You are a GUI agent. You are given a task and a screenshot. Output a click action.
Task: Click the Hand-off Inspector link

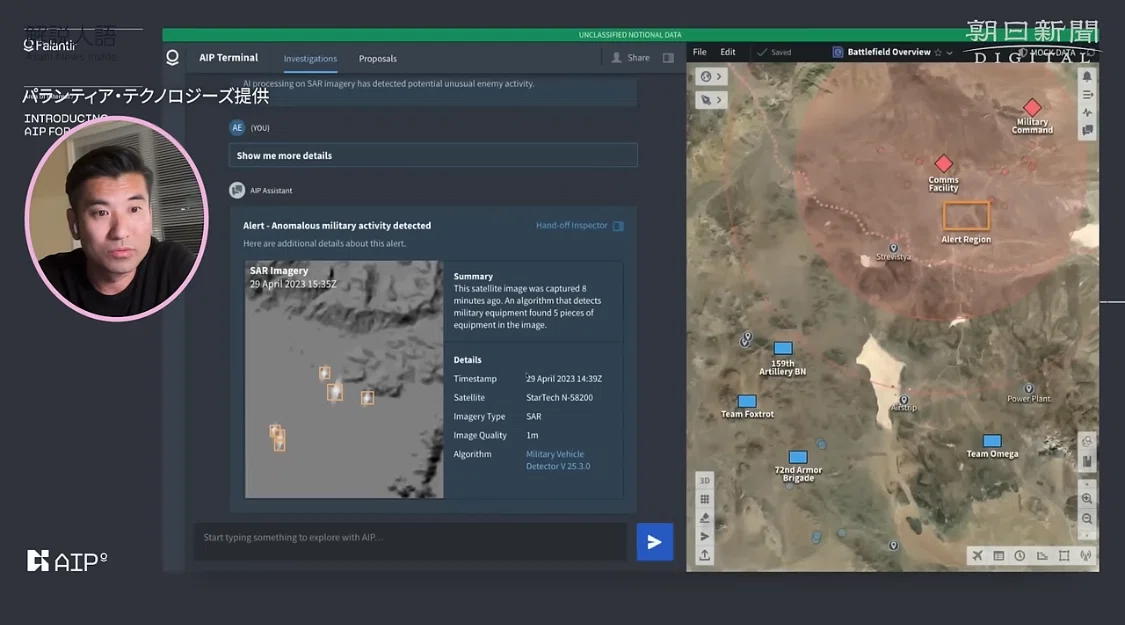[x=571, y=225]
